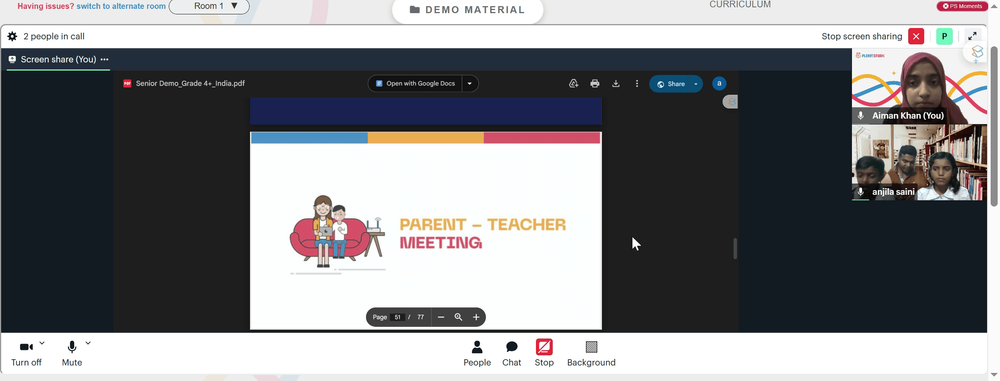Click the magnifier zoom reset icon

point(458,317)
